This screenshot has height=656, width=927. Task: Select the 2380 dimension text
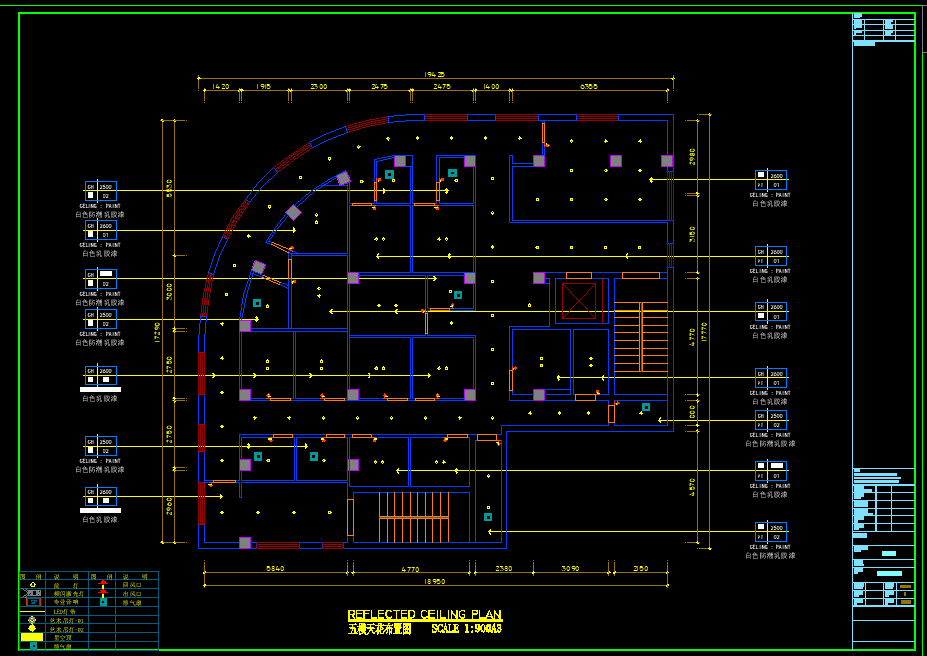pos(504,569)
